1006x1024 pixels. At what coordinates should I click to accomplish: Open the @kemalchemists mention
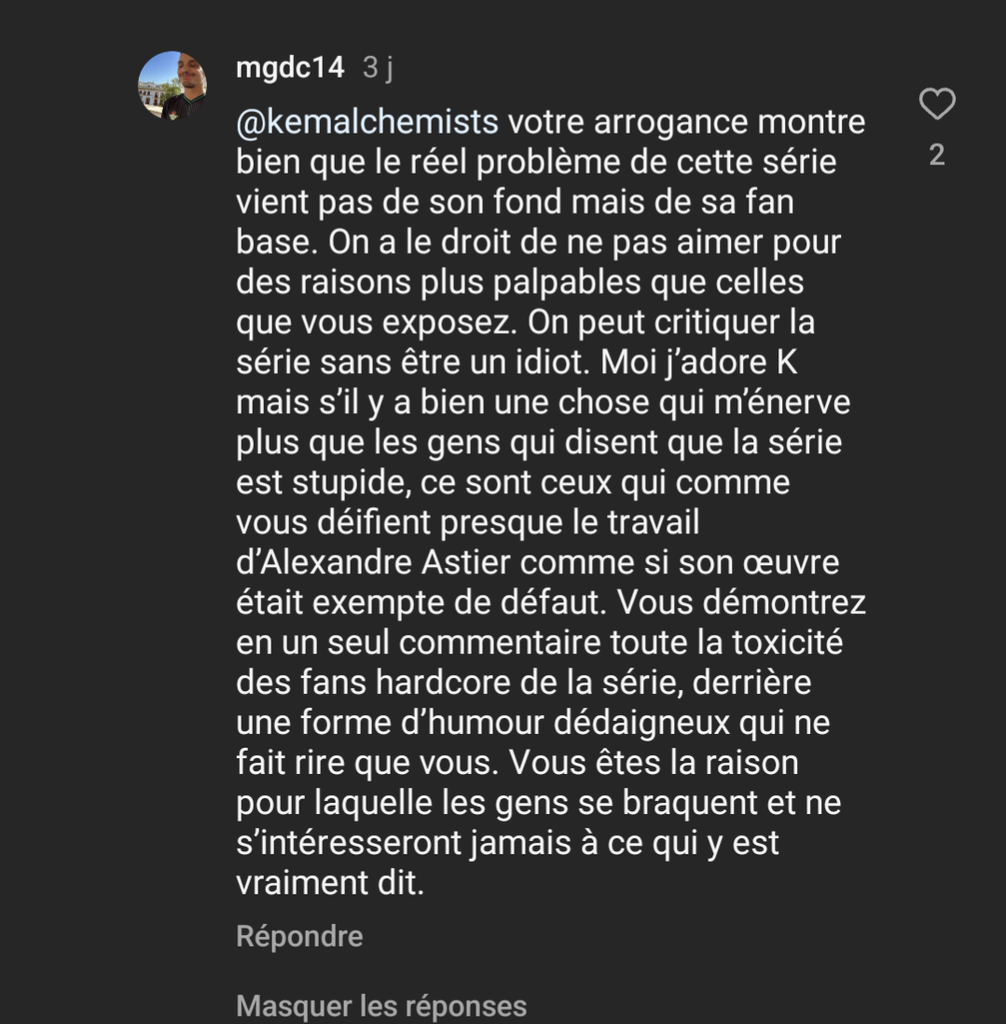367,123
